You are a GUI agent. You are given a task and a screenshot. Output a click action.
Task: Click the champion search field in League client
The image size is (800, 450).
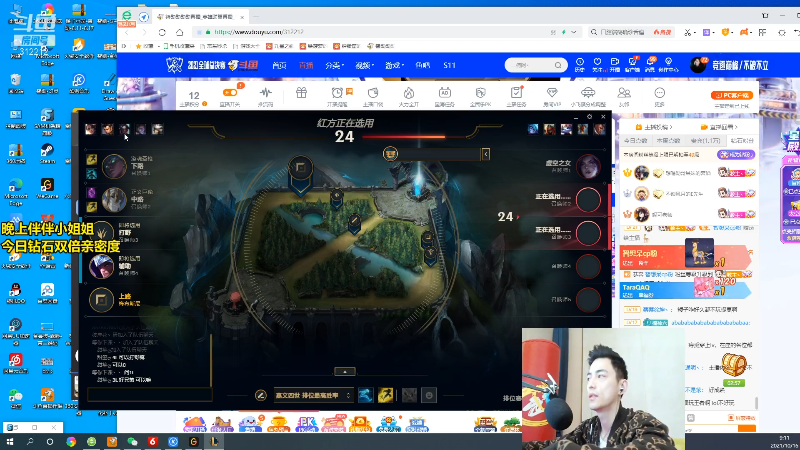439,154
